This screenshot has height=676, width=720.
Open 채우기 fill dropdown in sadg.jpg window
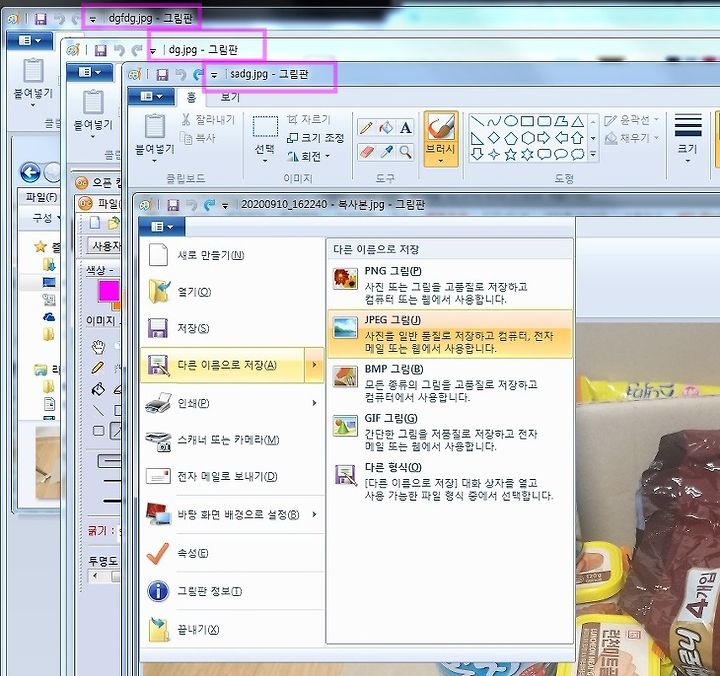click(631, 137)
